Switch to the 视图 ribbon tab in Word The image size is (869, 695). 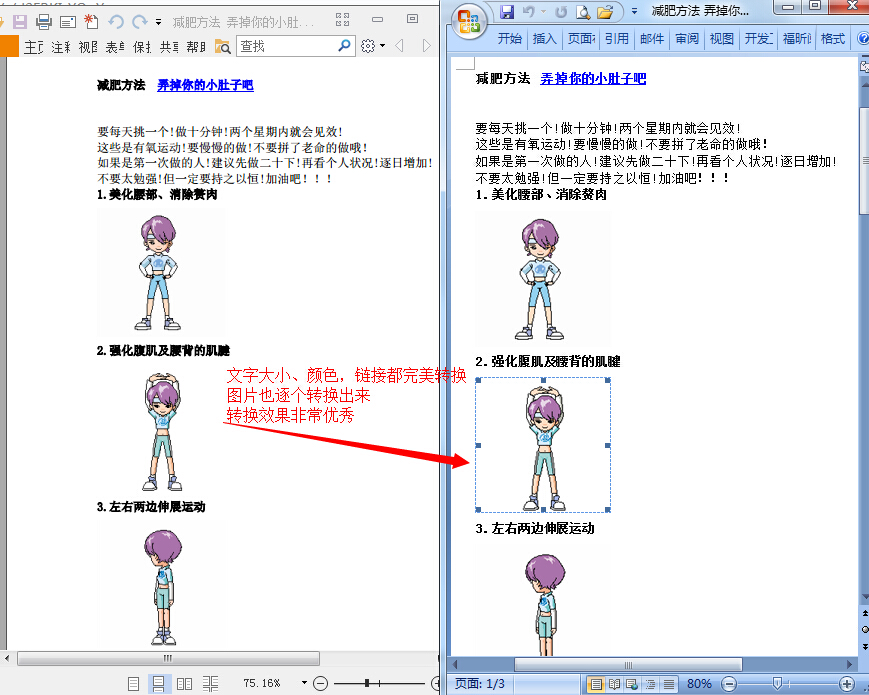(x=722, y=38)
